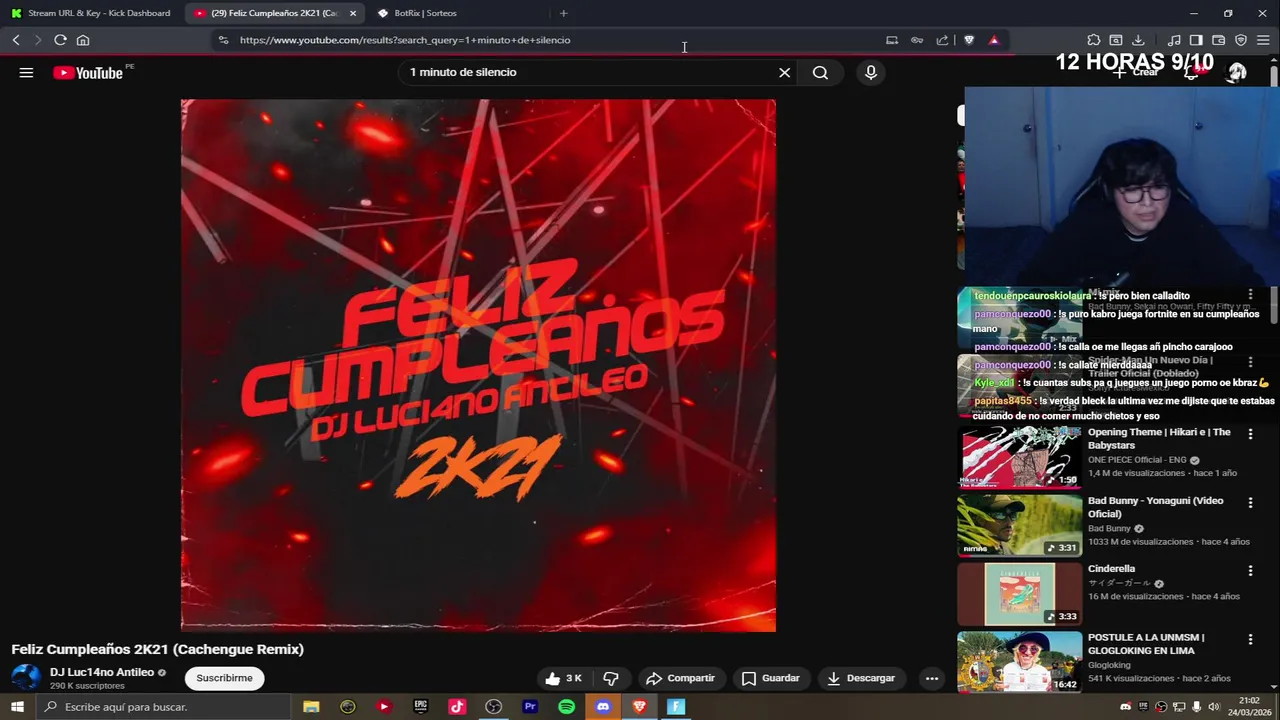Open volume control in system tray
Image resolution: width=1280 pixels, height=720 pixels.
1213,707
